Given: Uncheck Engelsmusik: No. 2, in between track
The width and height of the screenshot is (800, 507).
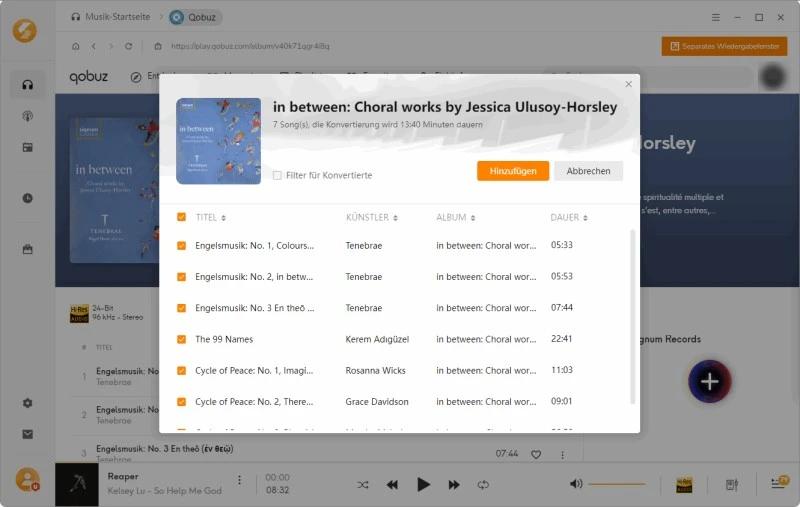Looking at the screenshot, I should pyautogui.click(x=181, y=277).
